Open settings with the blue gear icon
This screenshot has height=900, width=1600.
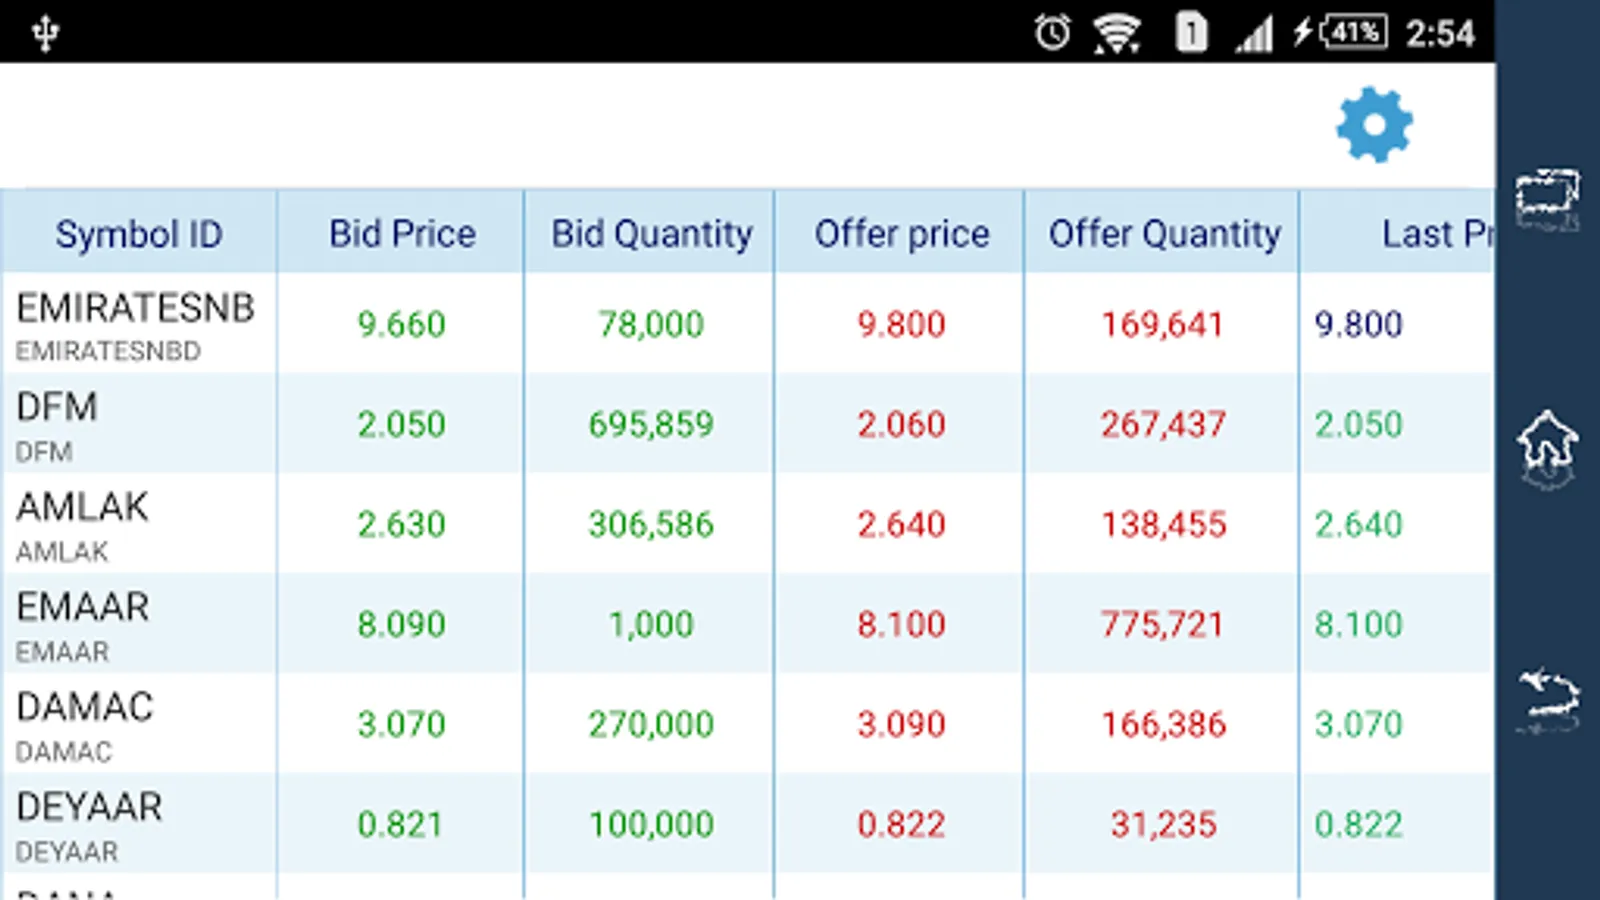tap(1374, 124)
